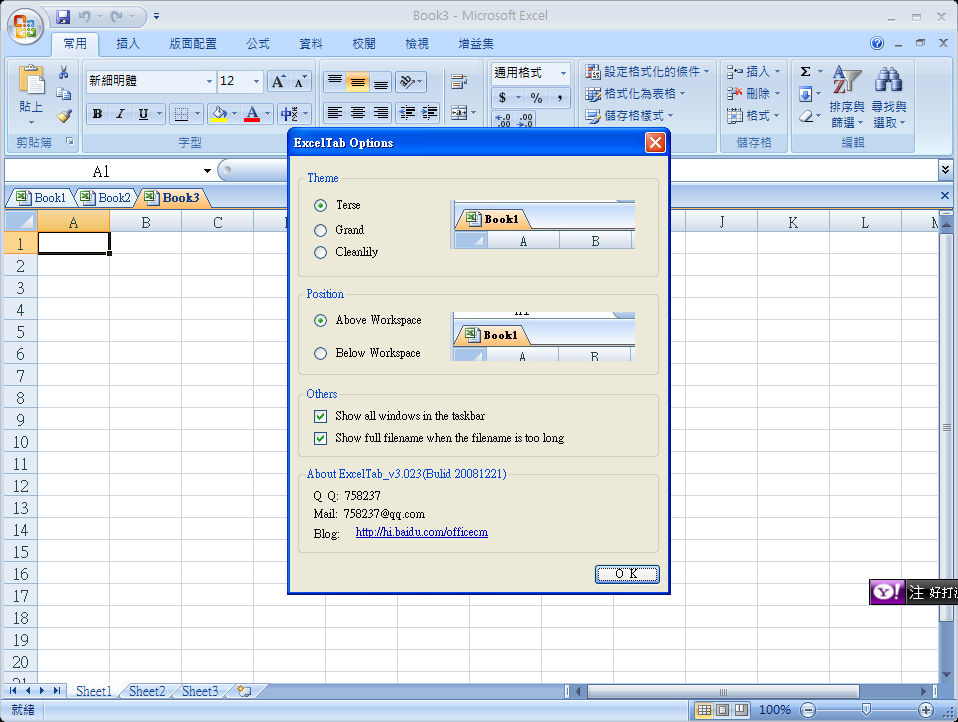The height and width of the screenshot is (722, 958).
Task: Align text to middle
Action: coord(358,81)
